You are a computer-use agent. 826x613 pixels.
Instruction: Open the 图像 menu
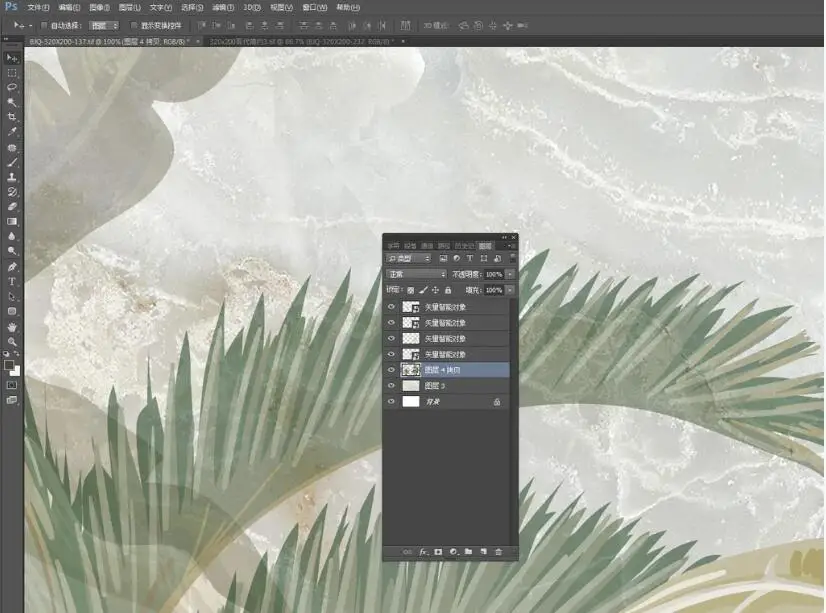click(x=100, y=7)
